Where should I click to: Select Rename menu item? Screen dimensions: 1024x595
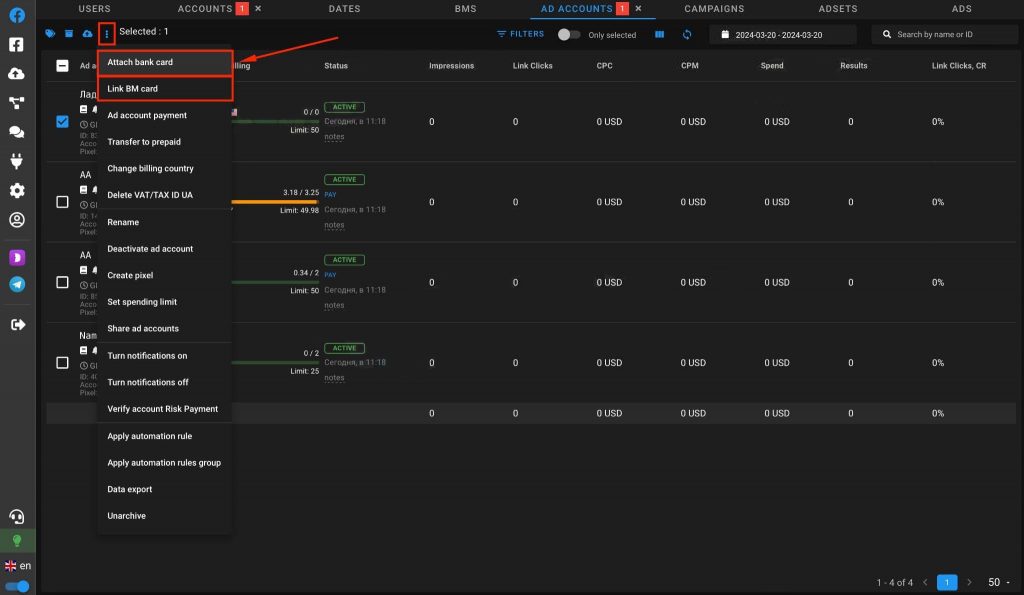tap(165, 222)
